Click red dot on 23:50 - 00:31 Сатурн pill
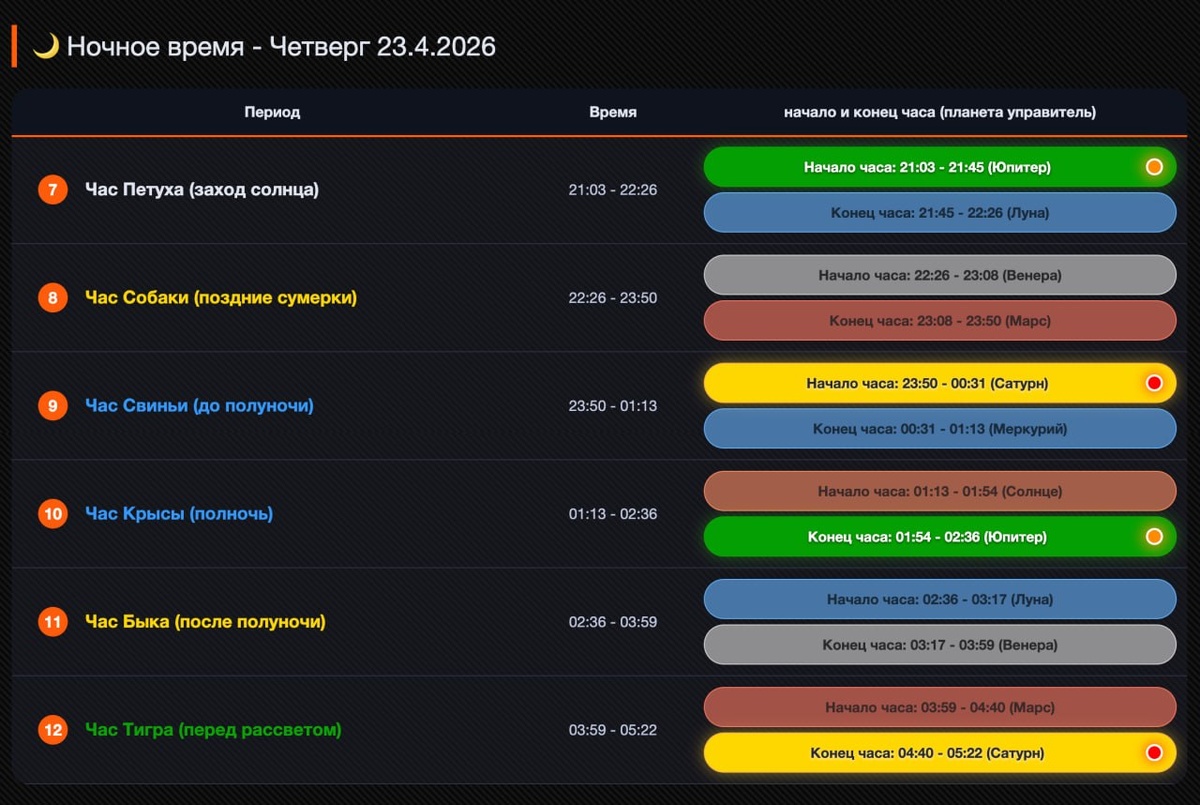The image size is (1200, 805). click(x=1154, y=383)
